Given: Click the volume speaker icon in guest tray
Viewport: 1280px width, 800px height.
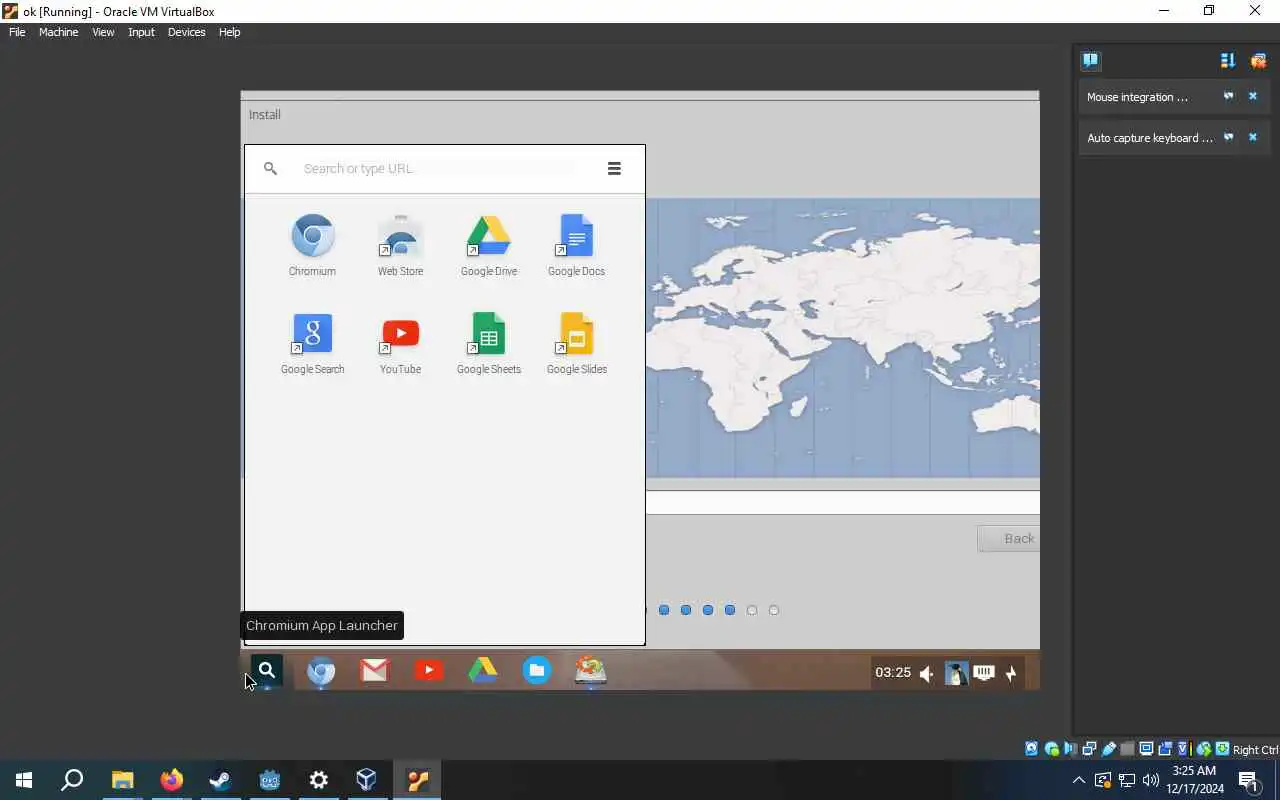Looking at the screenshot, I should click(927, 673).
